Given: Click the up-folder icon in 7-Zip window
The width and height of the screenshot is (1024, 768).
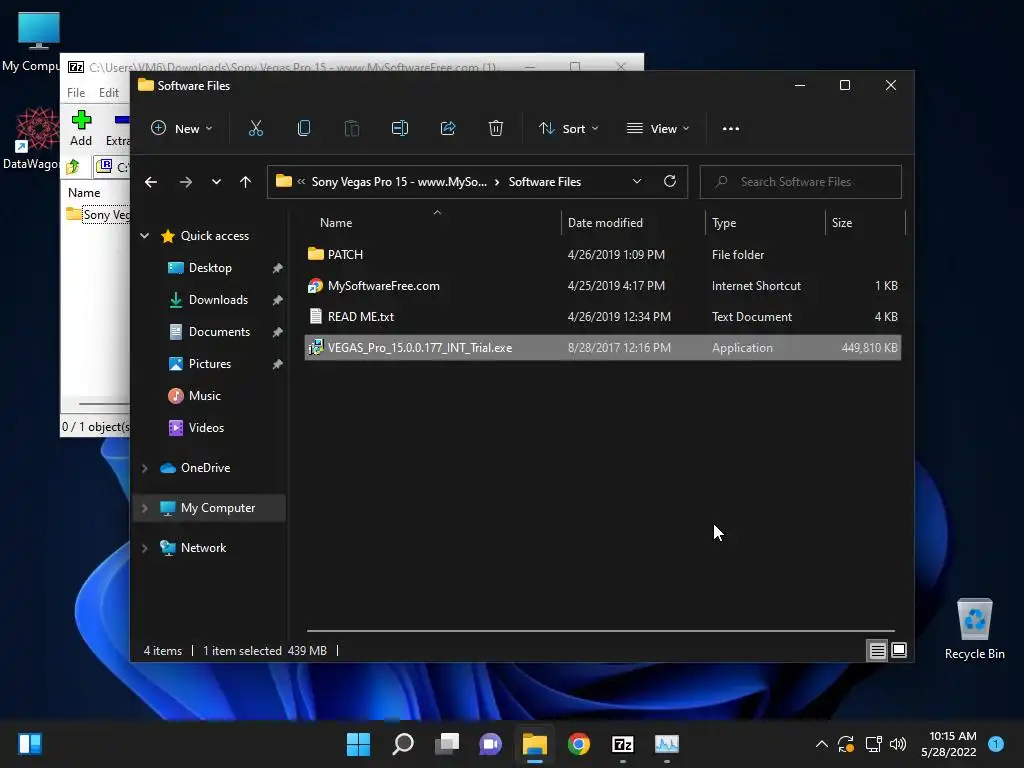Looking at the screenshot, I should [73, 167].
